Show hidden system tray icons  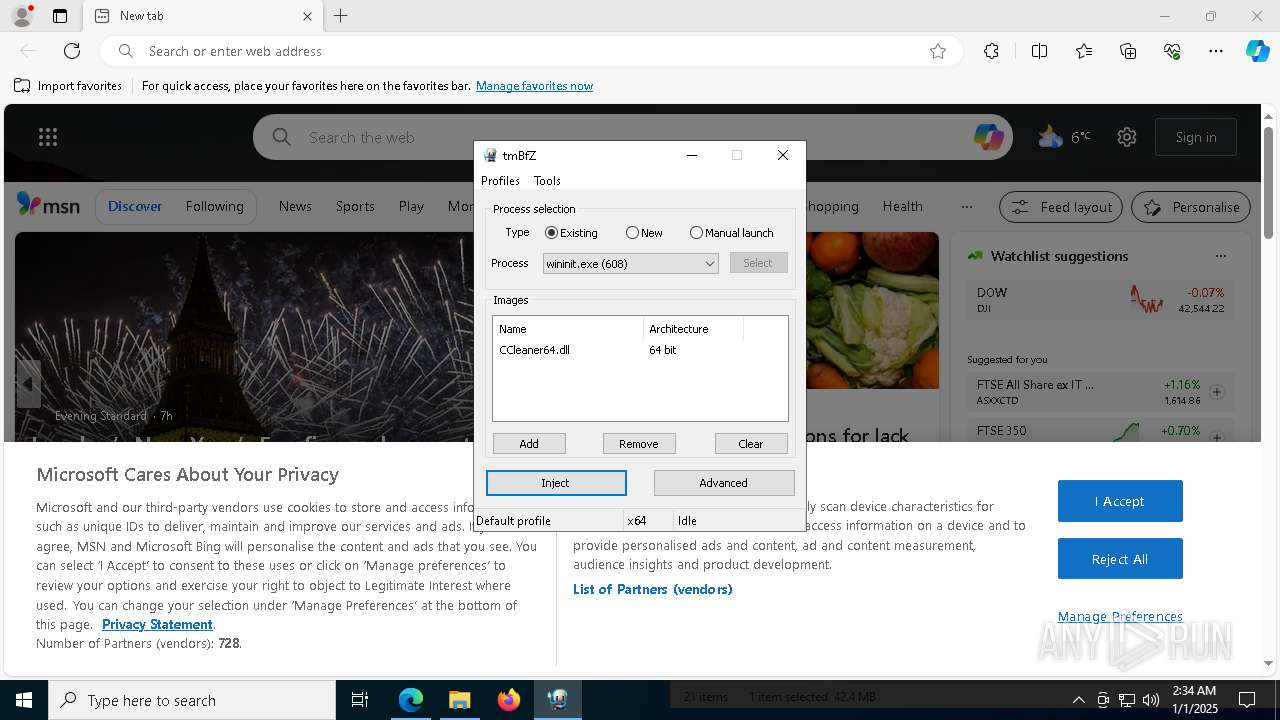(1078, 700)
